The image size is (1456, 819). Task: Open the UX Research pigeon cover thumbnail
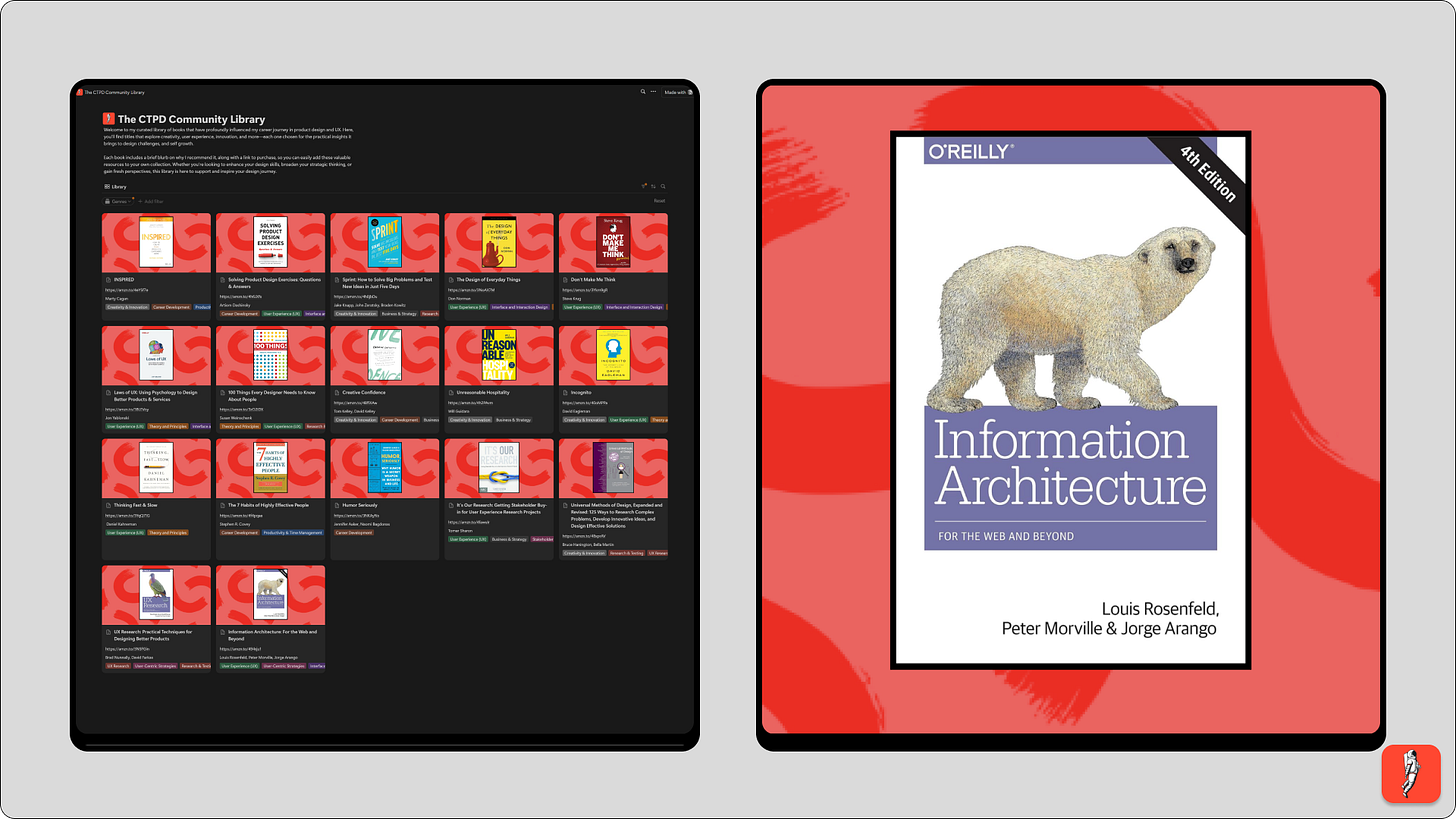tap(156, 594)
